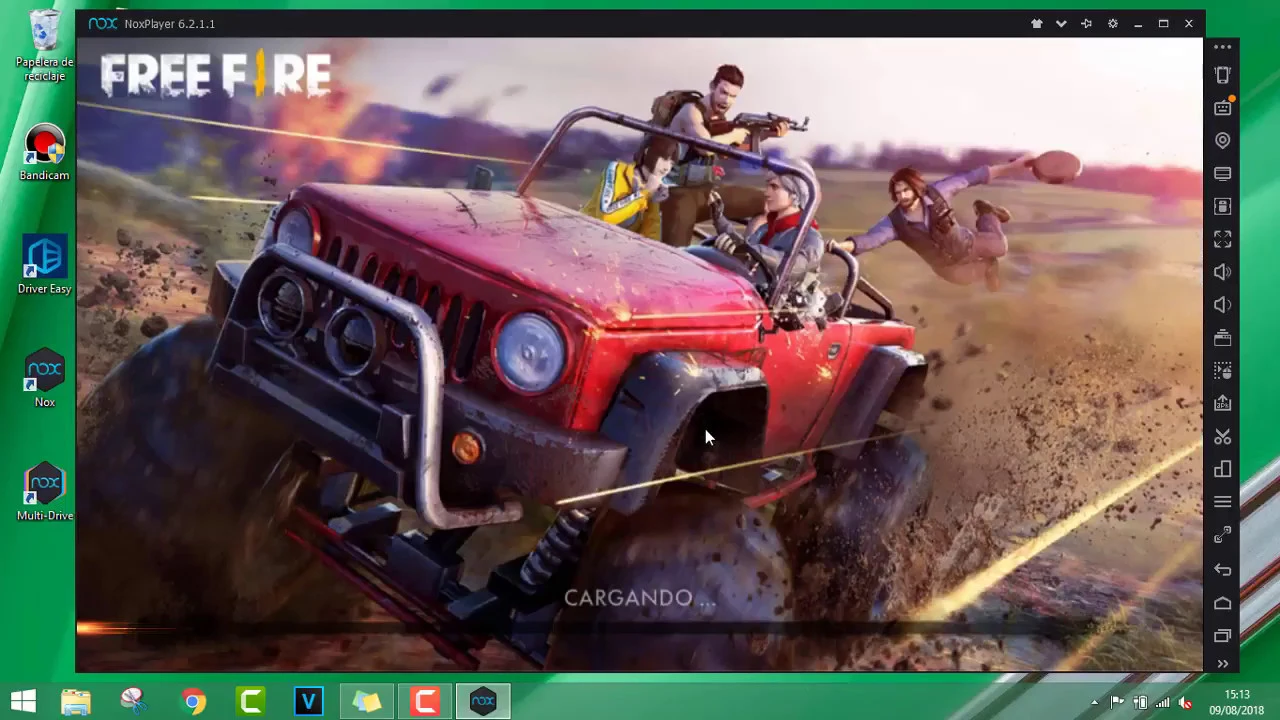Image resolution: width=1280 pixels, height=720 pixels.
Task: Click the NoxPlayer taskbar button
Action: tap(483, 701)
